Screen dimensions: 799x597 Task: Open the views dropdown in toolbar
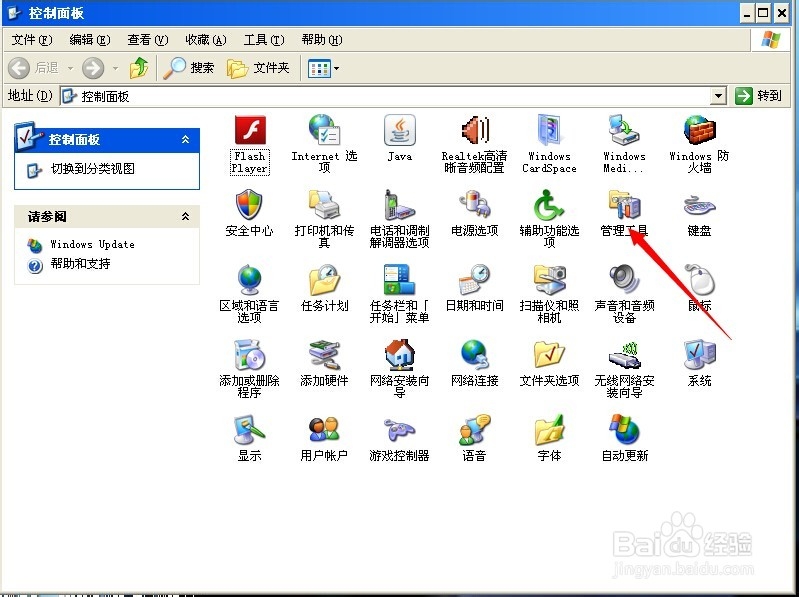(x=324, y=68)
